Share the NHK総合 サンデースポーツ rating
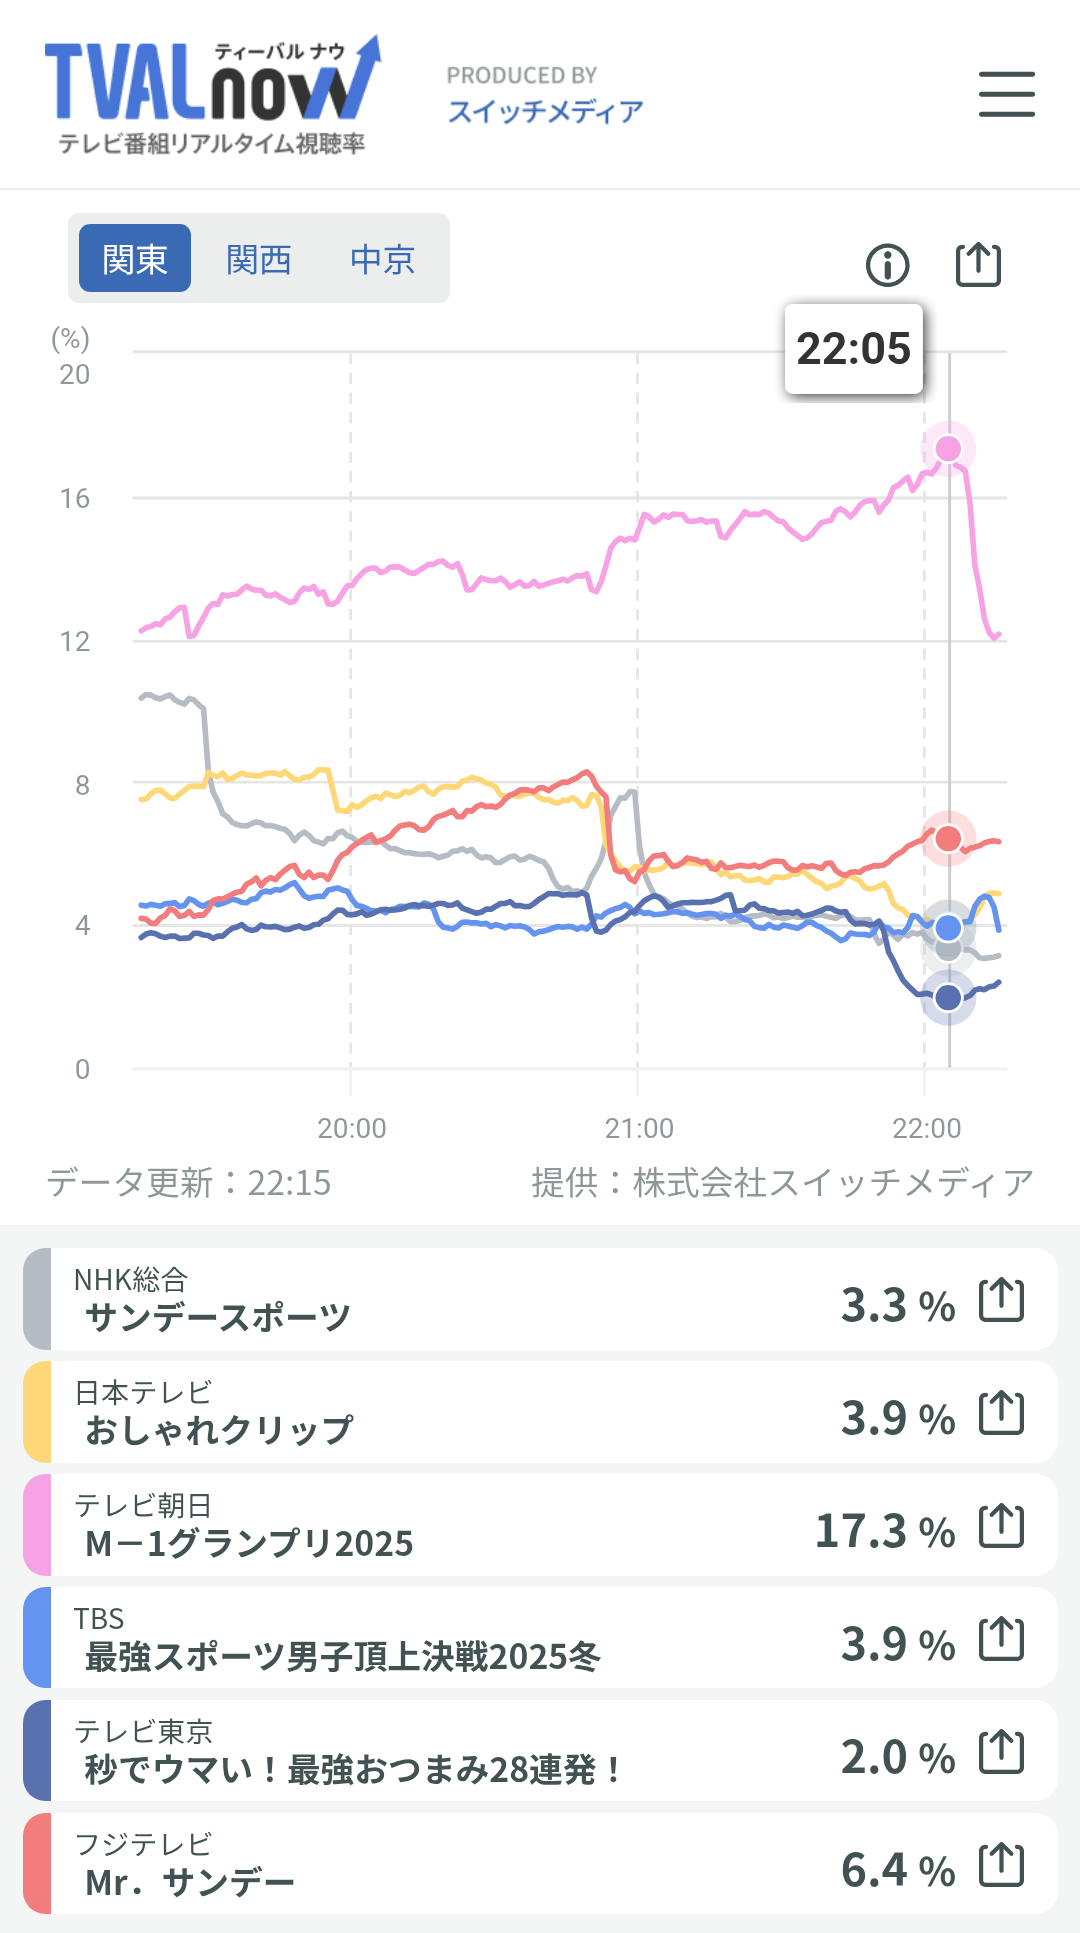The image size is (1080, 1933). (x=1001, y=1300)
